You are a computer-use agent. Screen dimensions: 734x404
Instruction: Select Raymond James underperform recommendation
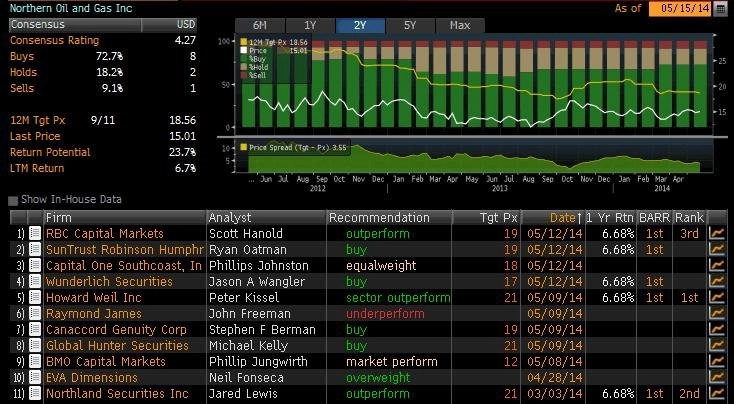[385, 313]
